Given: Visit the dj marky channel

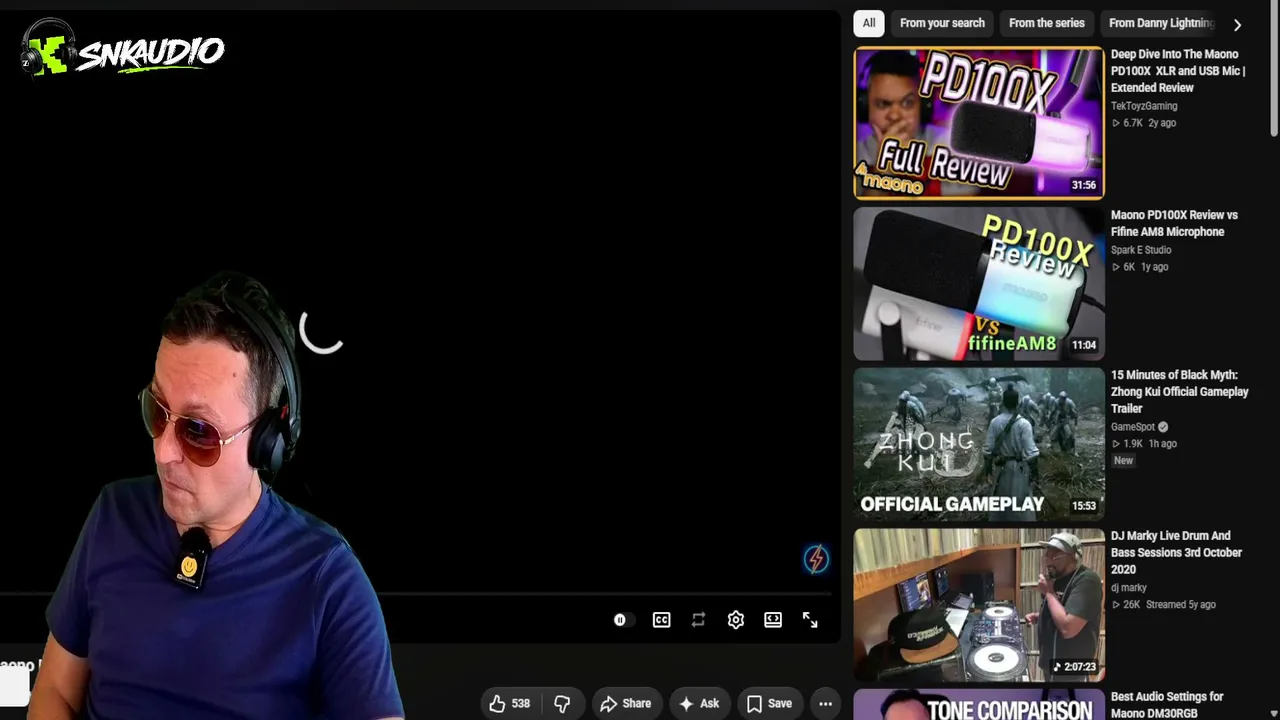Looking at the screenshot, I should (x=1129, y=588).
